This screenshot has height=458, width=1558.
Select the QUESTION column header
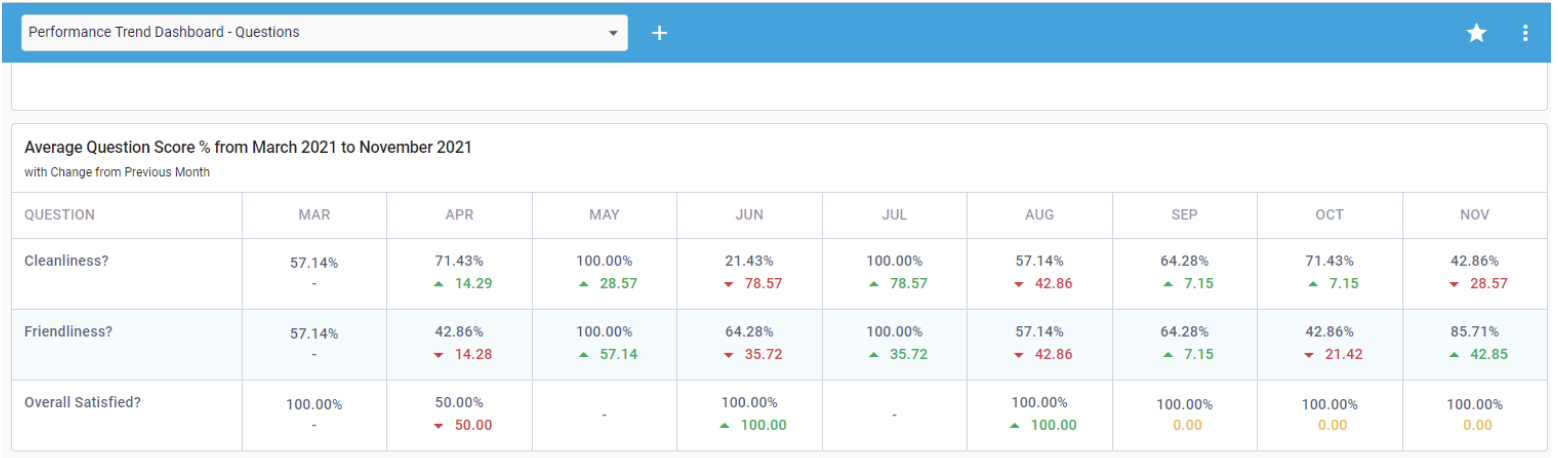(60, 215)
